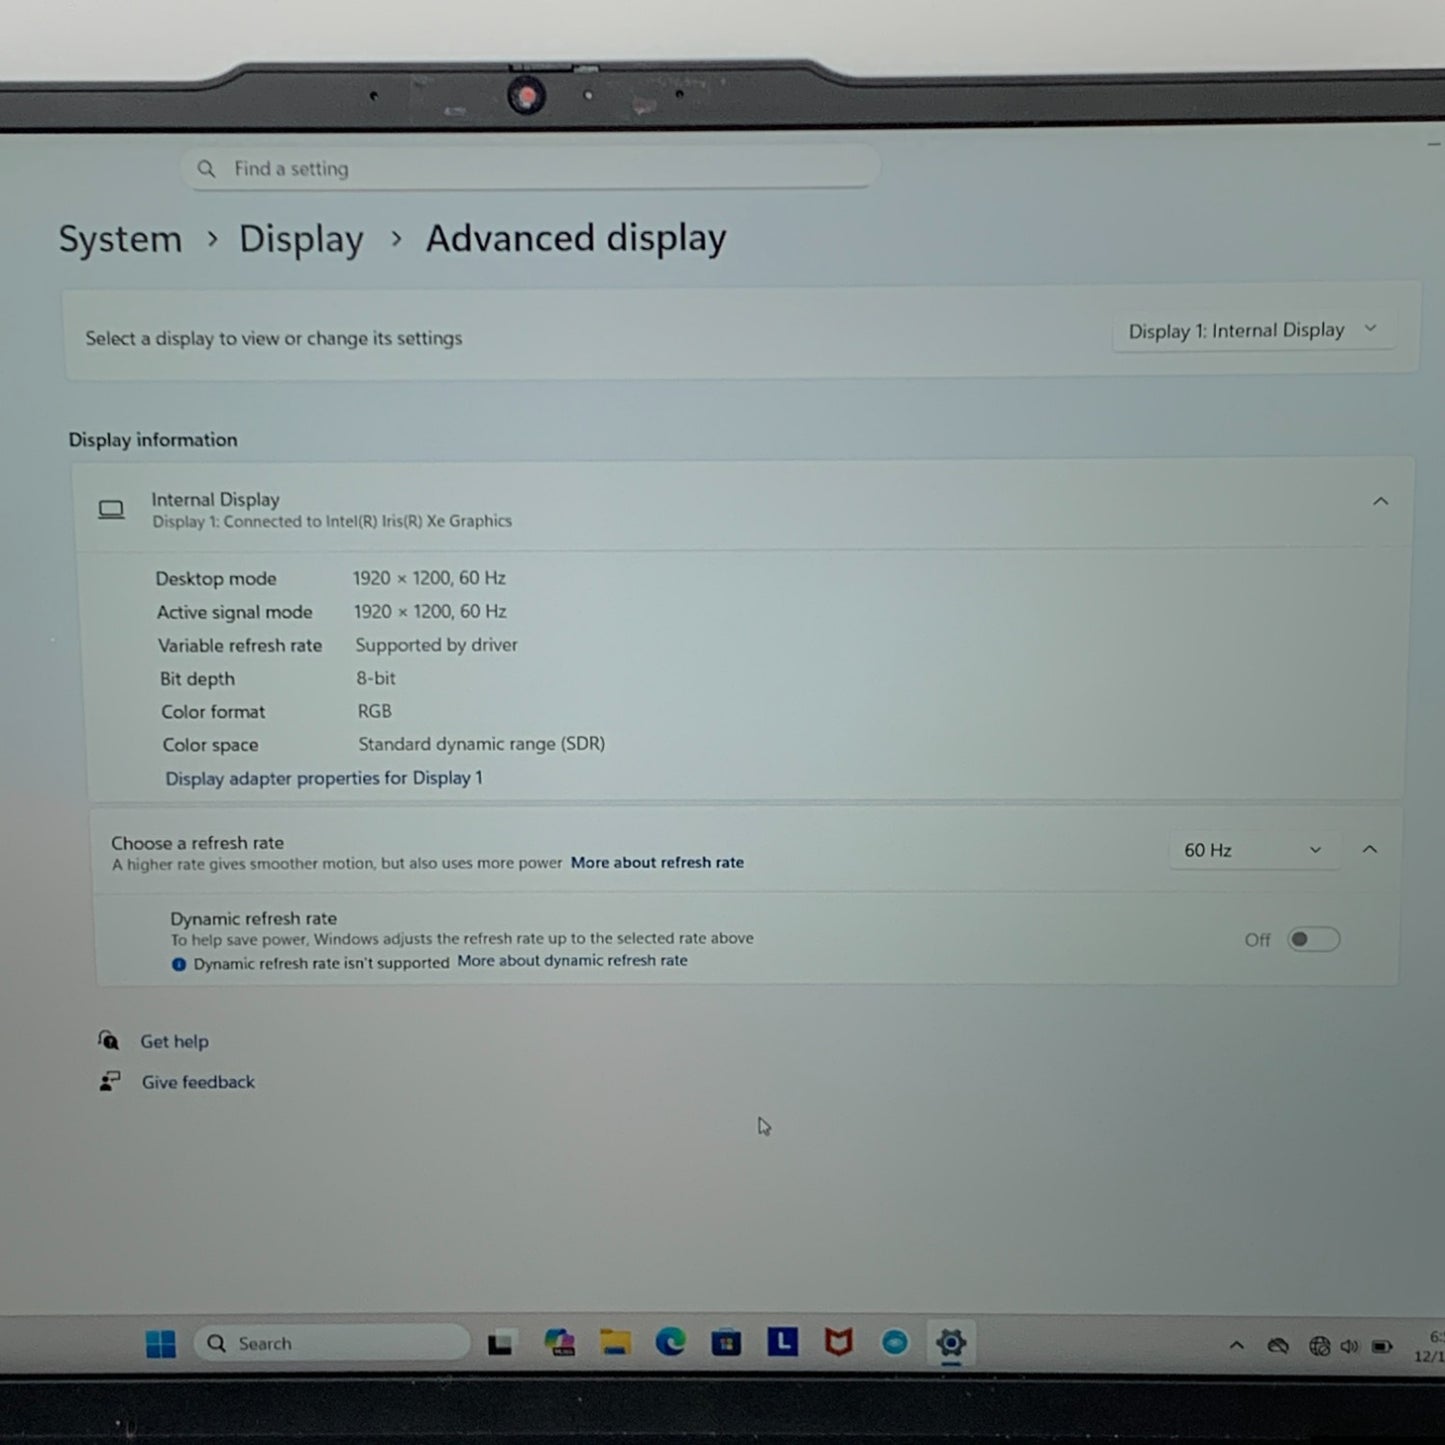Image resolution: width=1445 pixels, height=1445 pixels.
Task: Collapse the Internal Display information panel
Action: pos(1381,501)
